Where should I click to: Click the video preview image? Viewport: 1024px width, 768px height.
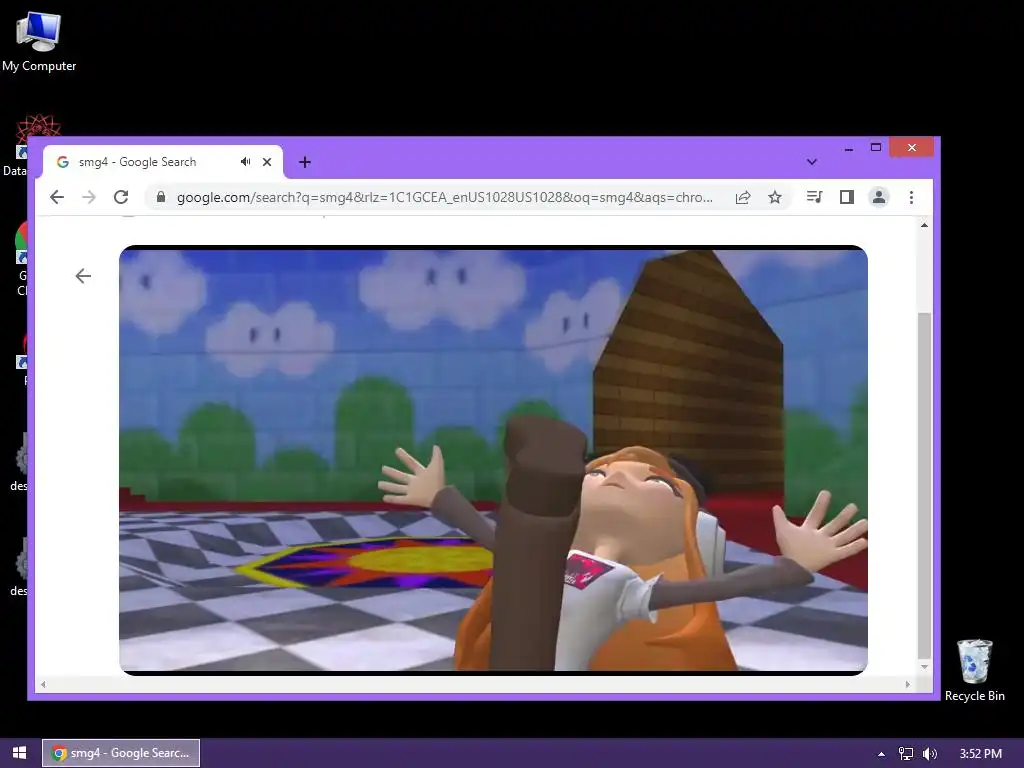[x=493, y=460]
